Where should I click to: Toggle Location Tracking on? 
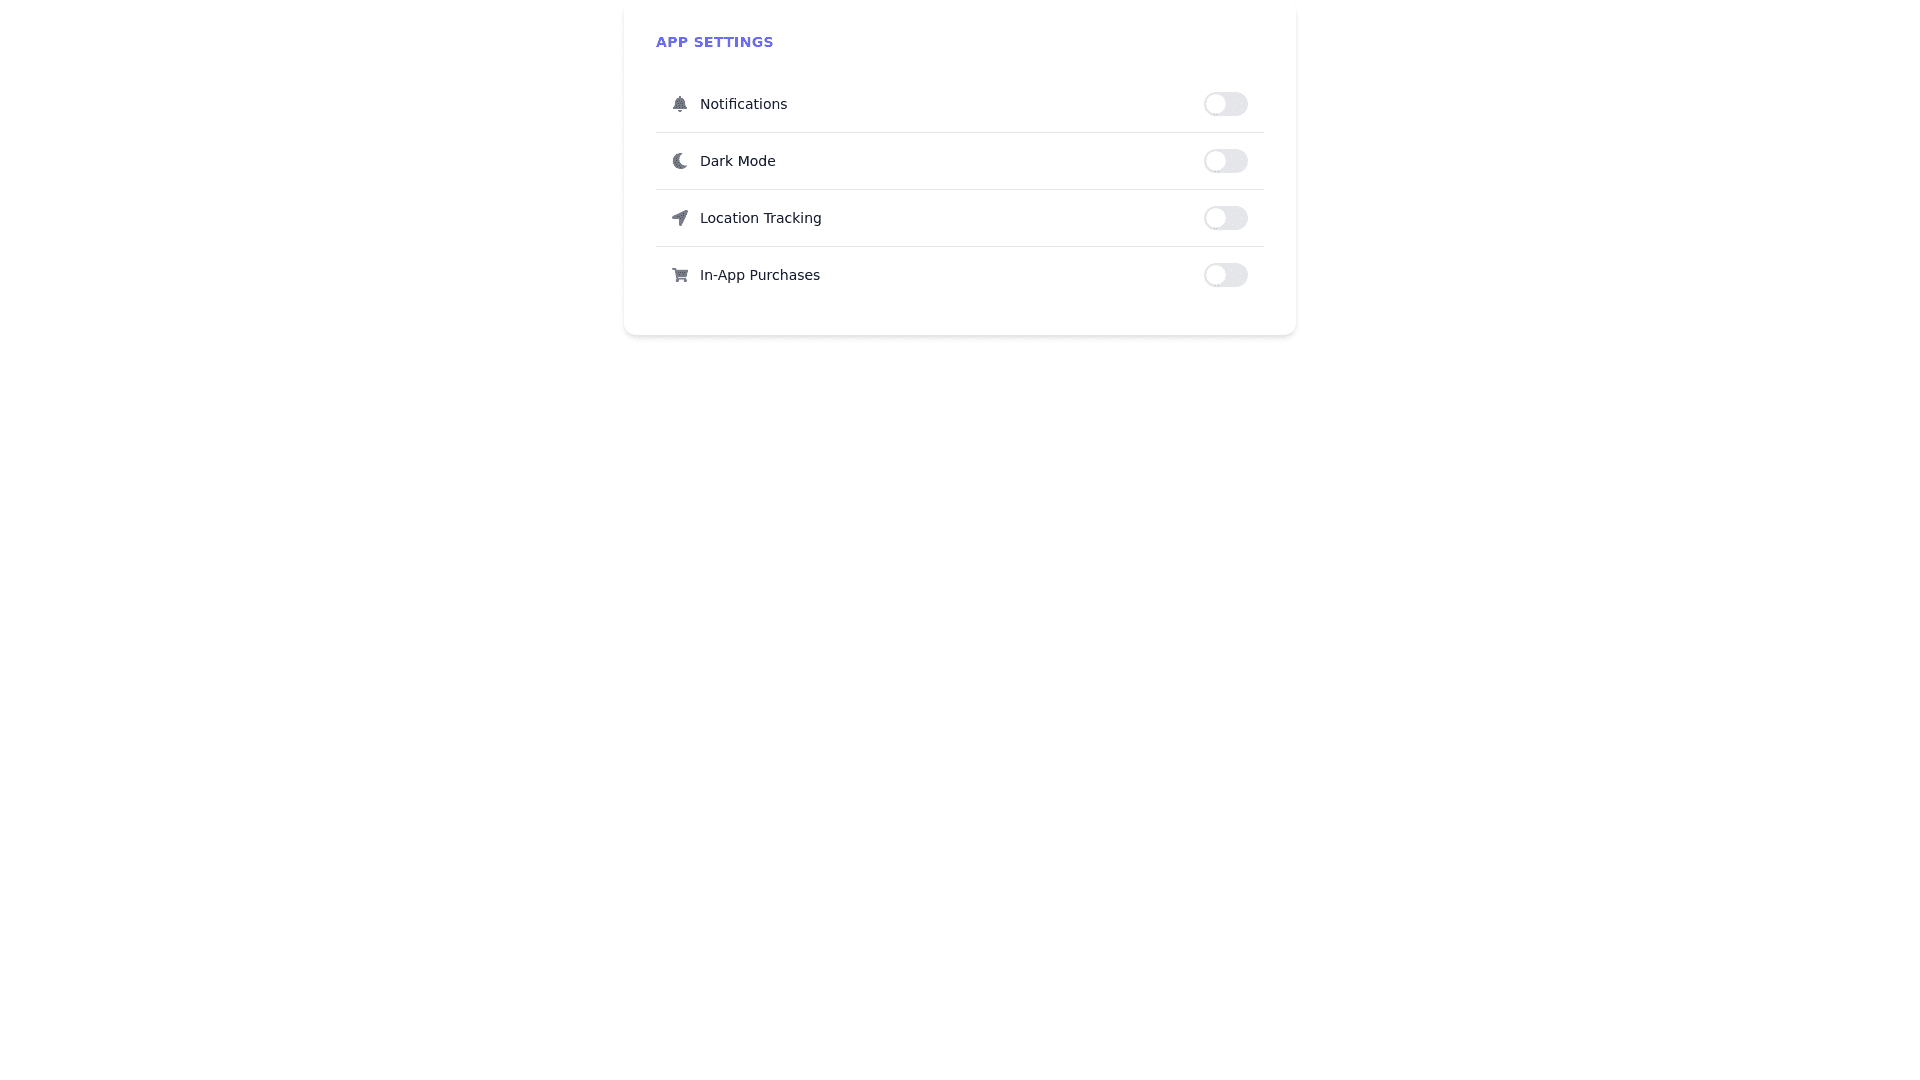click(1225, 218)
